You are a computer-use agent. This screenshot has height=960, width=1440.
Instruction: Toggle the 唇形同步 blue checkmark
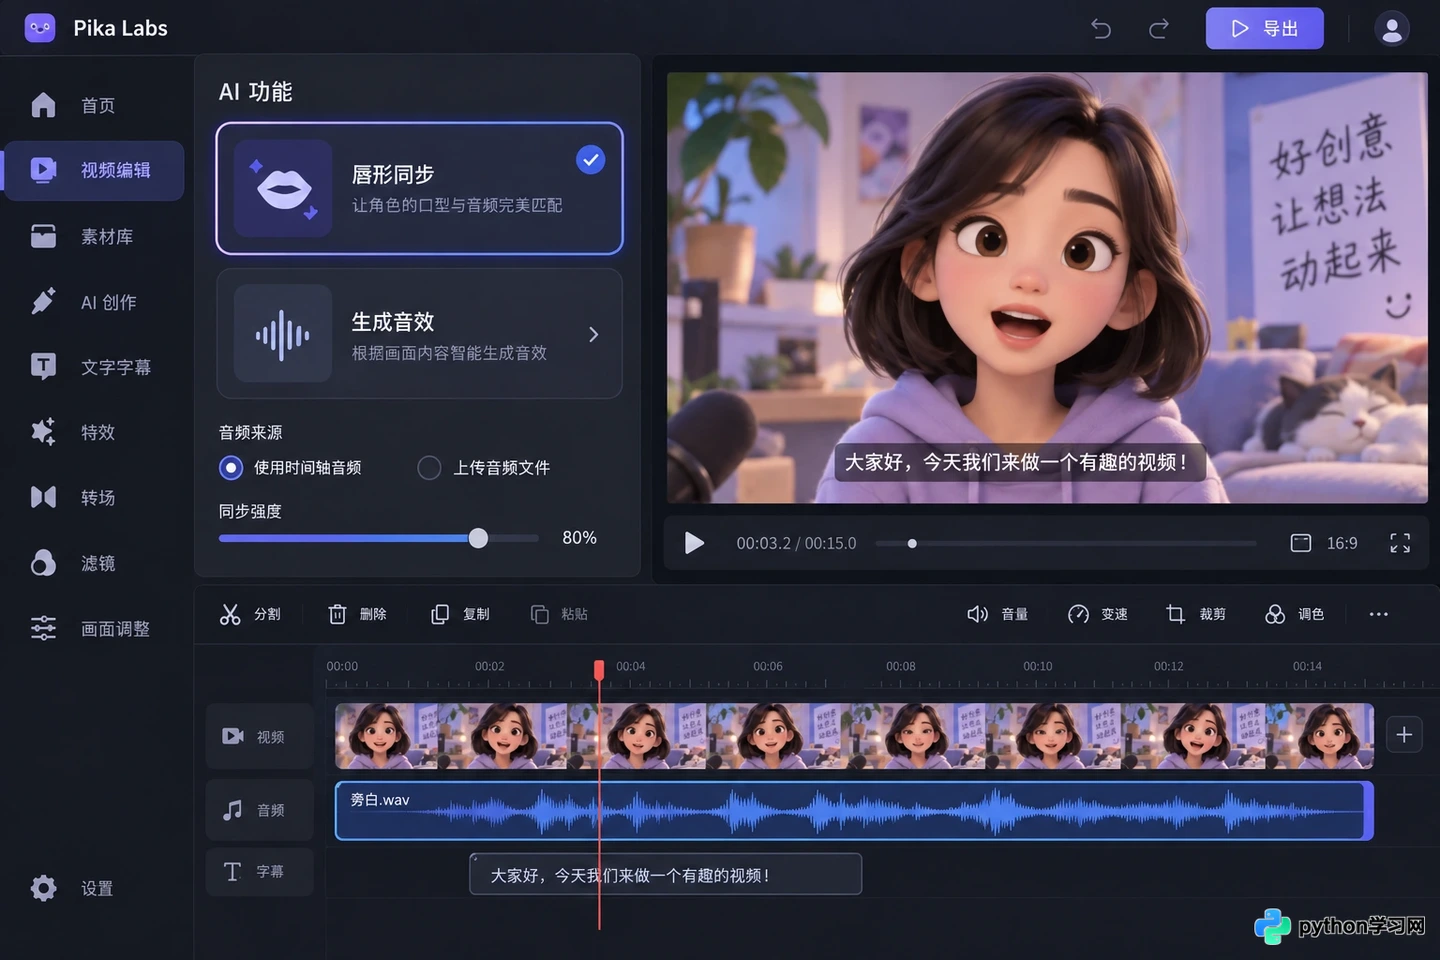click(x=591, y=159)
